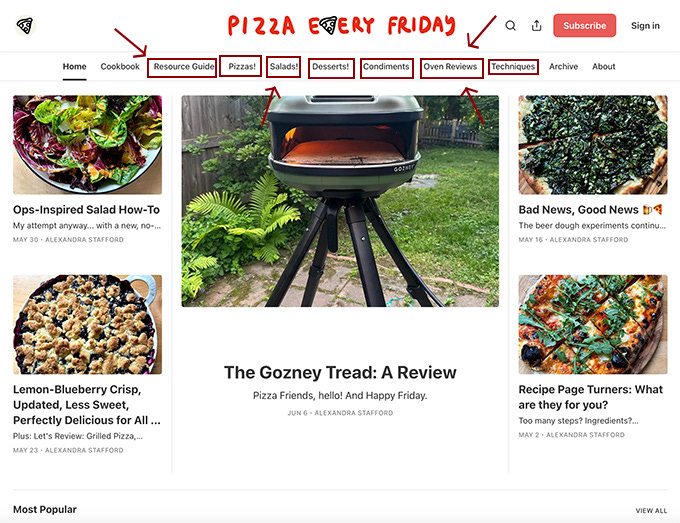Open the Archive tab

[x=563, y=66]
